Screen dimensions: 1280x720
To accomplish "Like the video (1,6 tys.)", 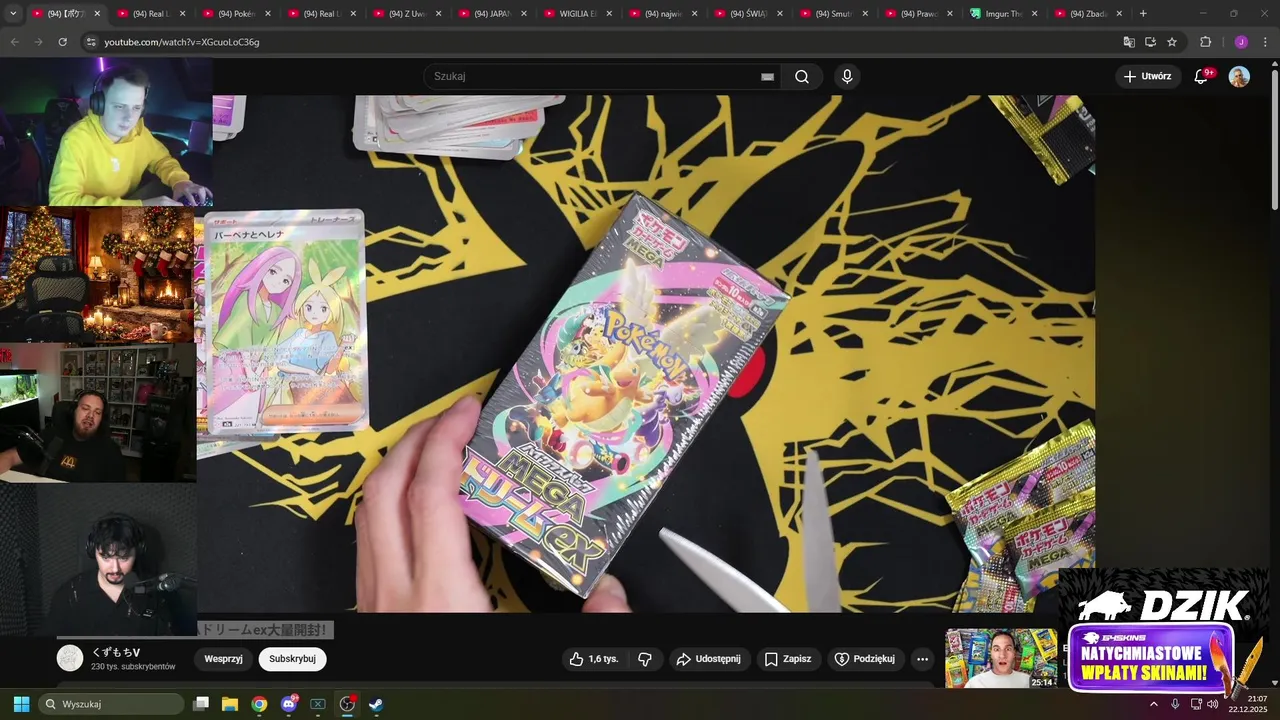I will [x=594, y=659].
